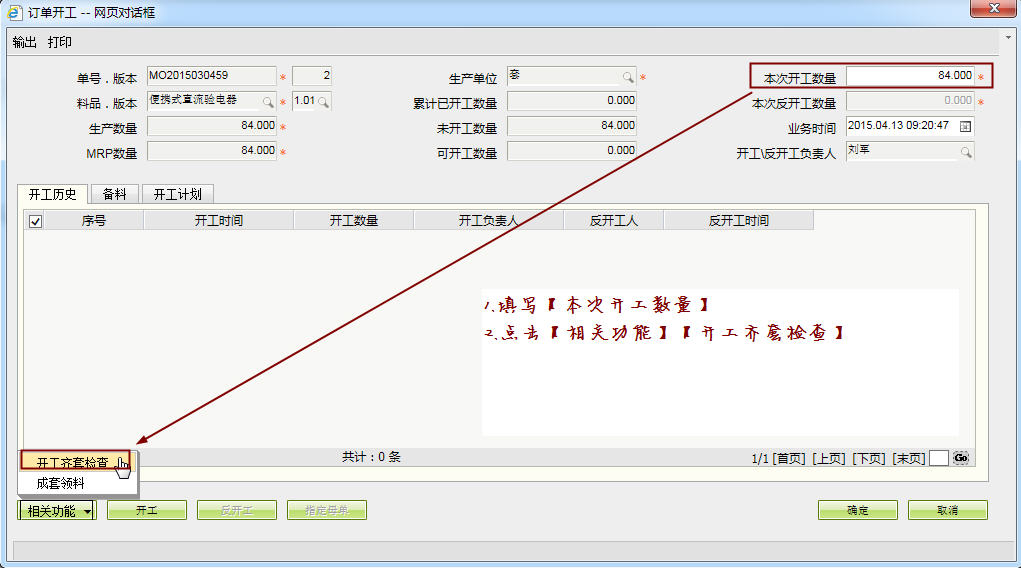Expand the 相关功能 dropdown button
Screen dimensions: 1021x568
click(57, 511)
